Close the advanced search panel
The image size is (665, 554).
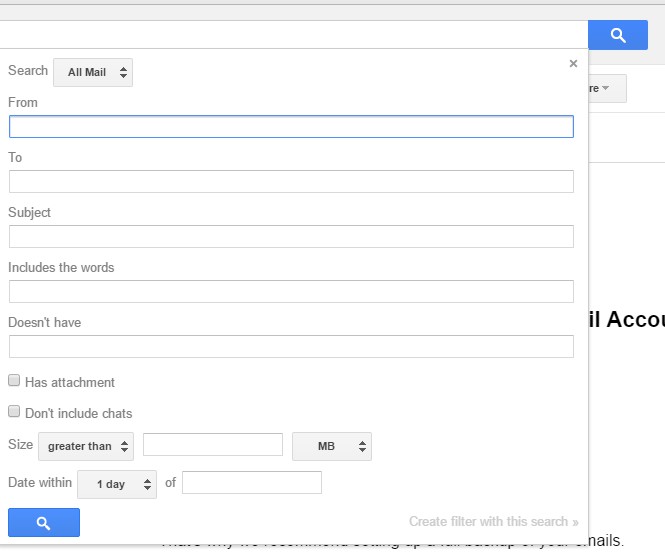click(x=573, y=64)
